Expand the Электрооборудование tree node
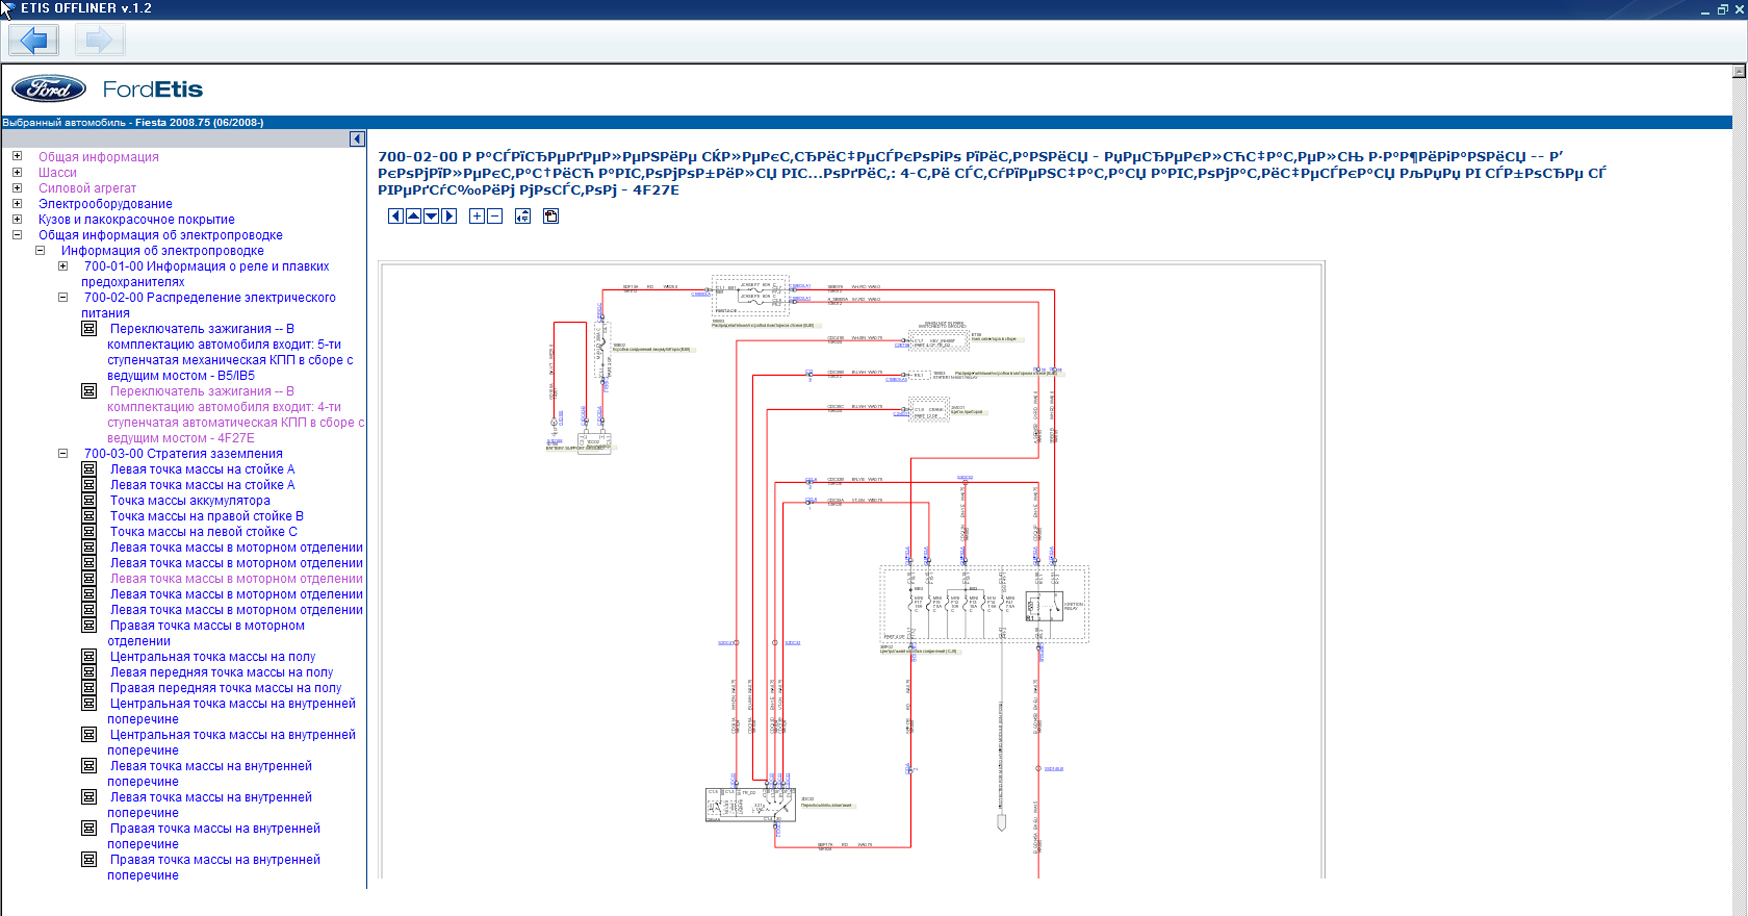Image resolution: width=1748 pixels, height=916 pixels. pos(17,204)
